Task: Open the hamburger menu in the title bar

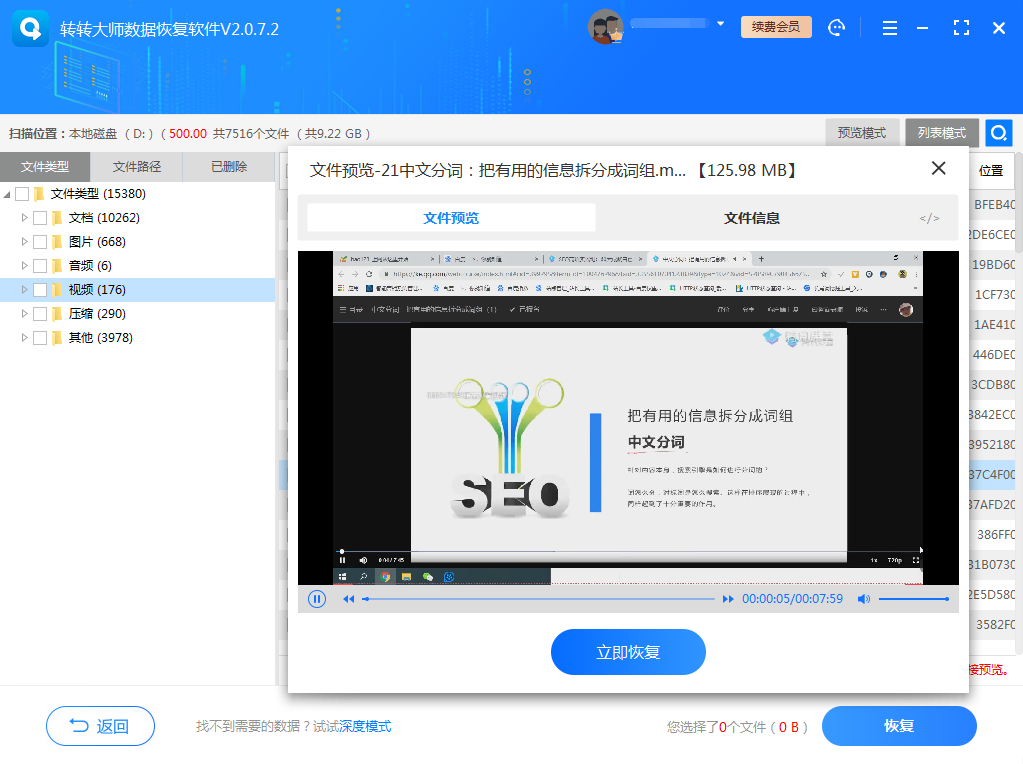Action: click(x=889, y=27)
